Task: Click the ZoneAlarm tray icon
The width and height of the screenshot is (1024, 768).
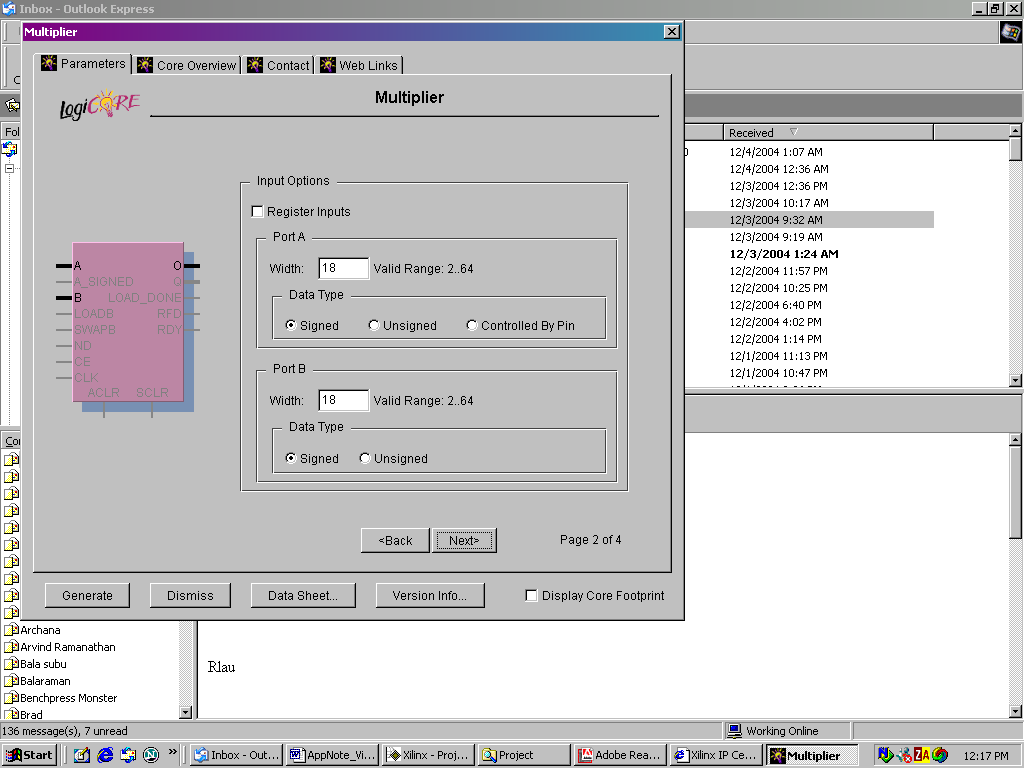Action: tap(922, 755)
